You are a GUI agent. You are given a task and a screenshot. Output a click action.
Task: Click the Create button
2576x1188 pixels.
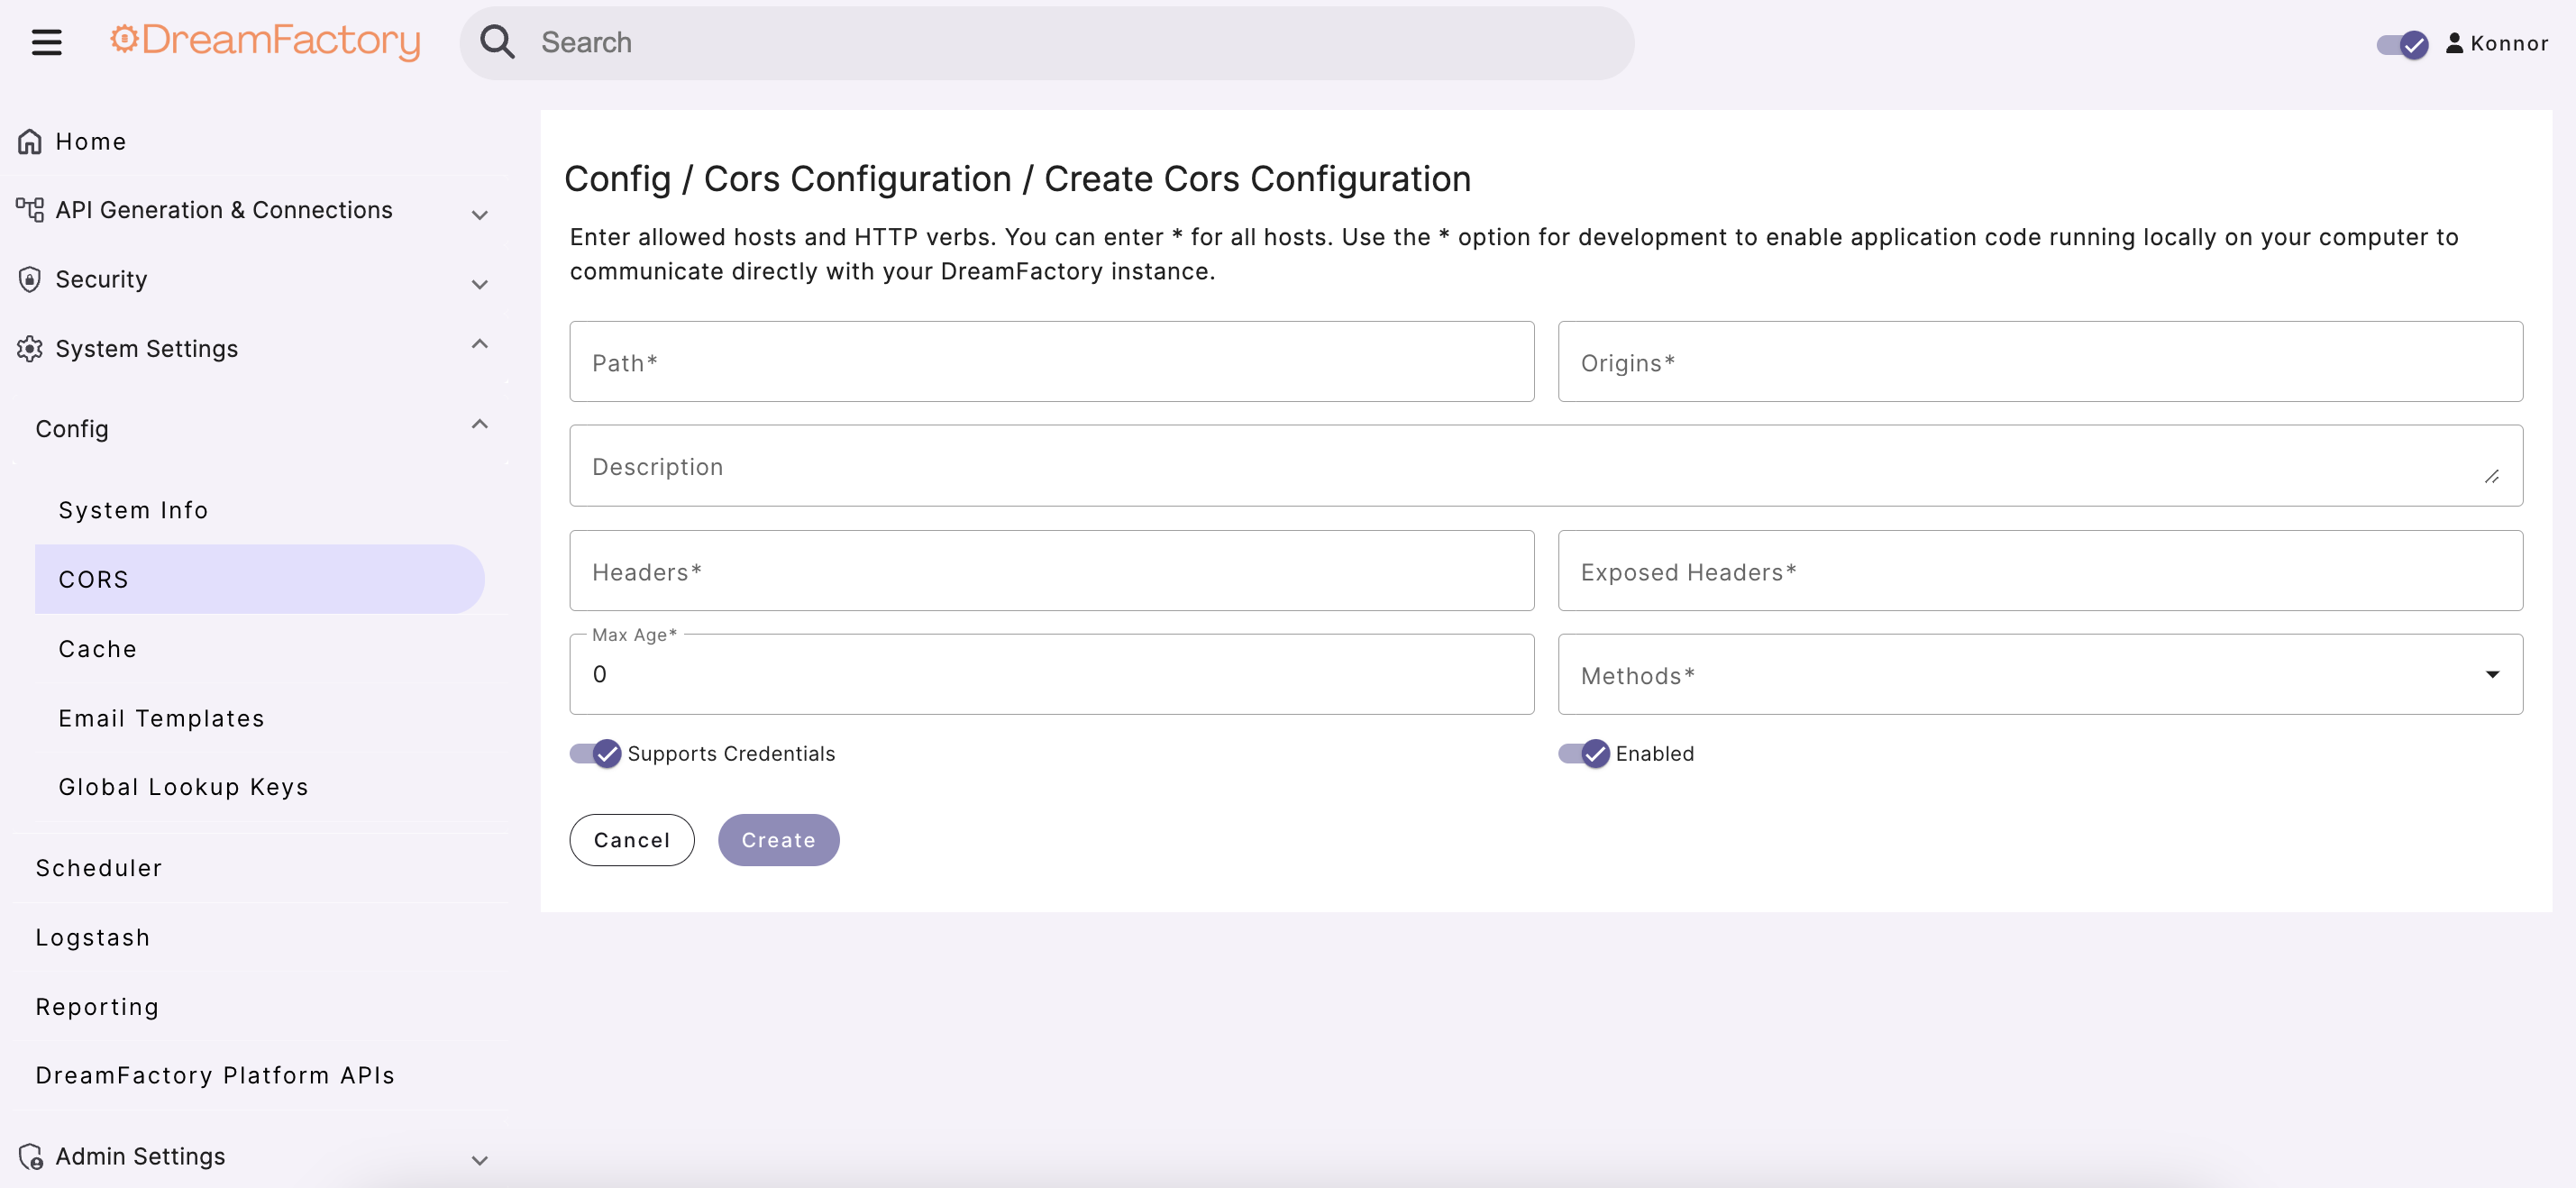click(x=778, y=840)
